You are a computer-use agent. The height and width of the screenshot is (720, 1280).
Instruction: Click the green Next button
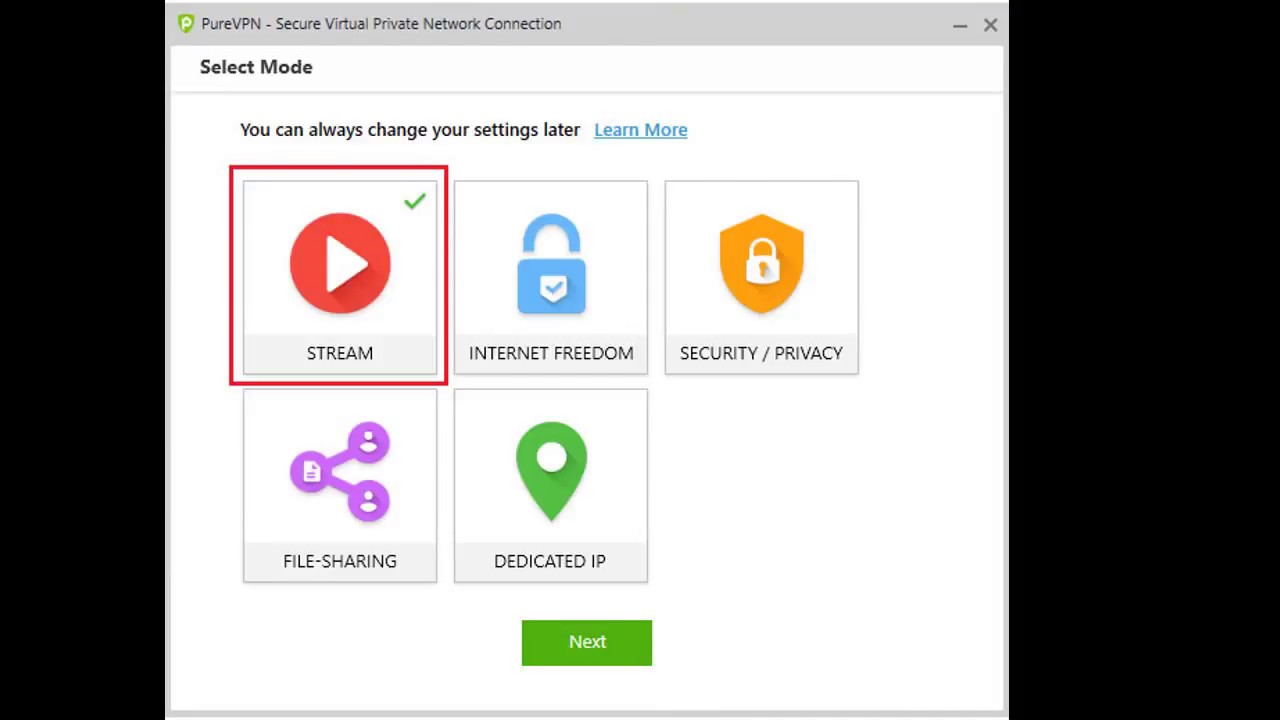[587, 642]
